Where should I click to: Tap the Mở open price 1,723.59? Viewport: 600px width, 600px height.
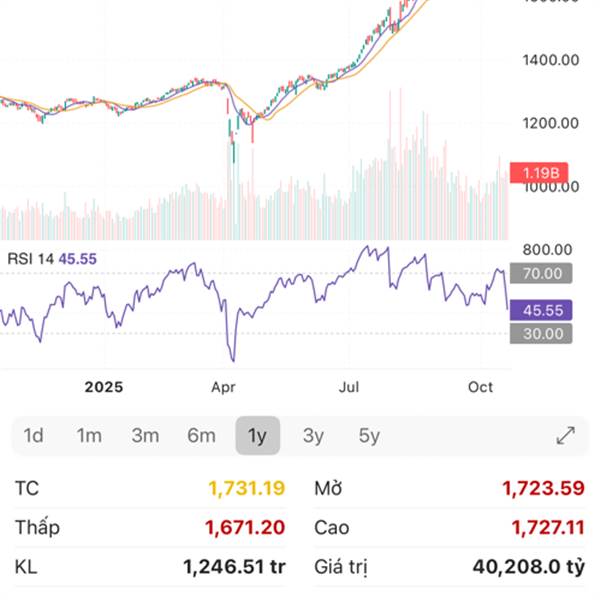click(543, 488)
